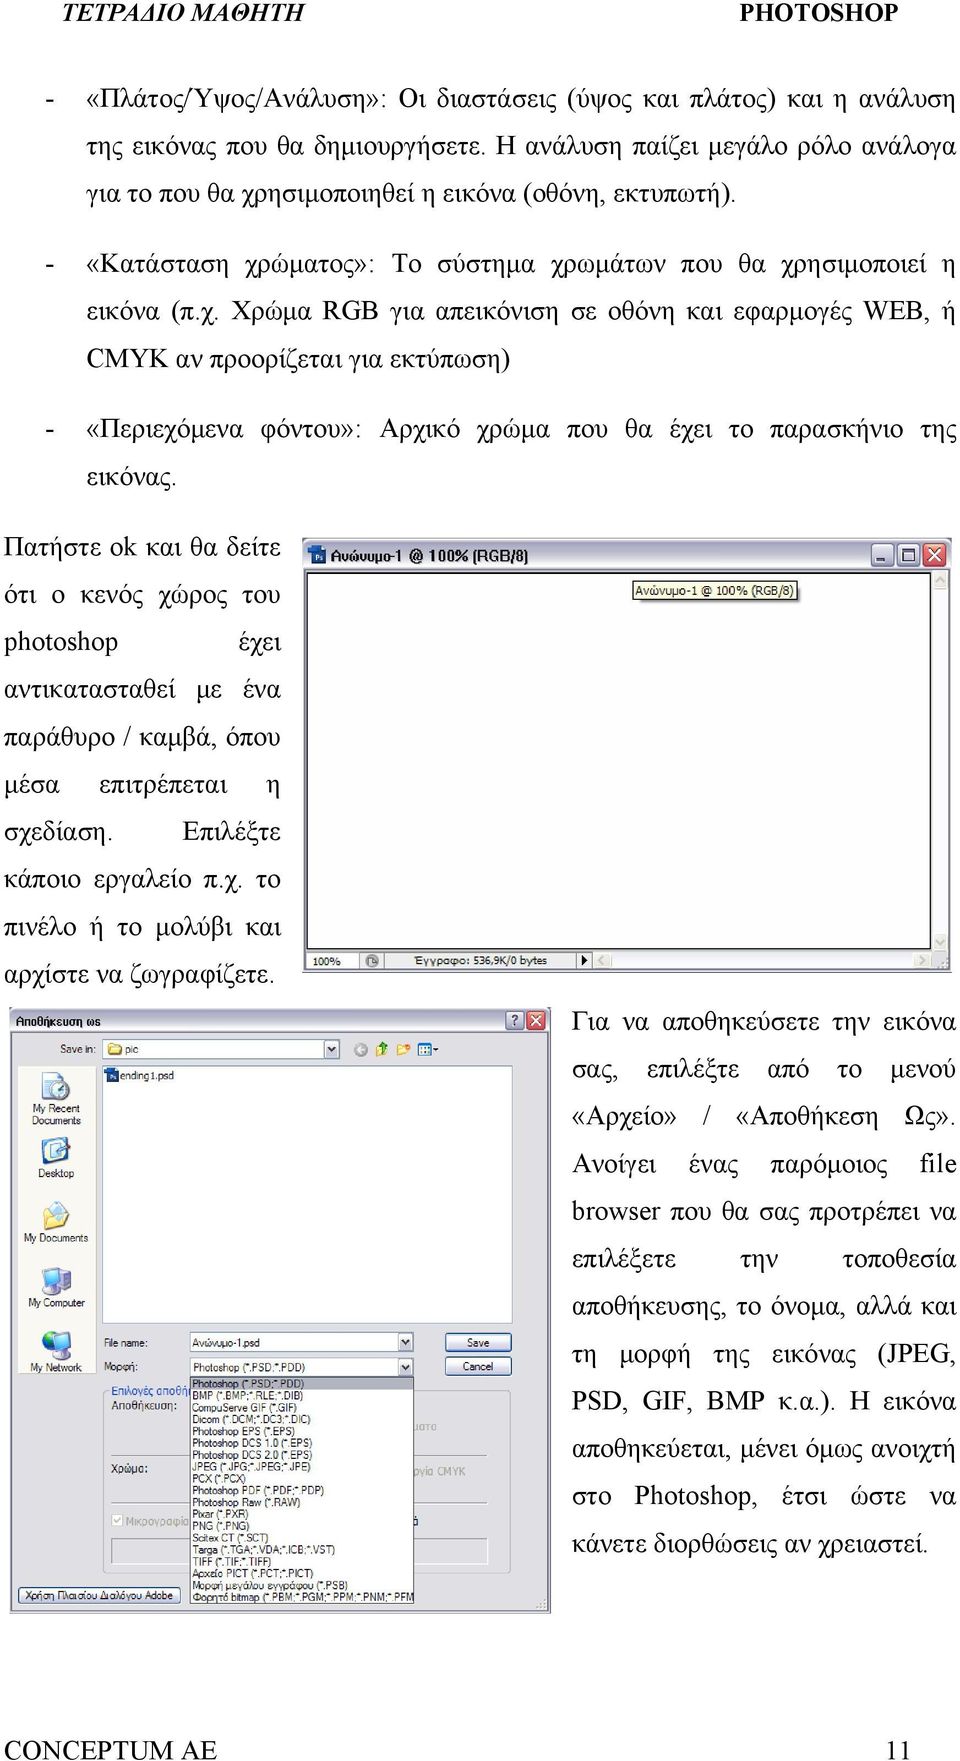Choose Targa format from the list
Screen dimensions: 960x1761
point(301,1549)
